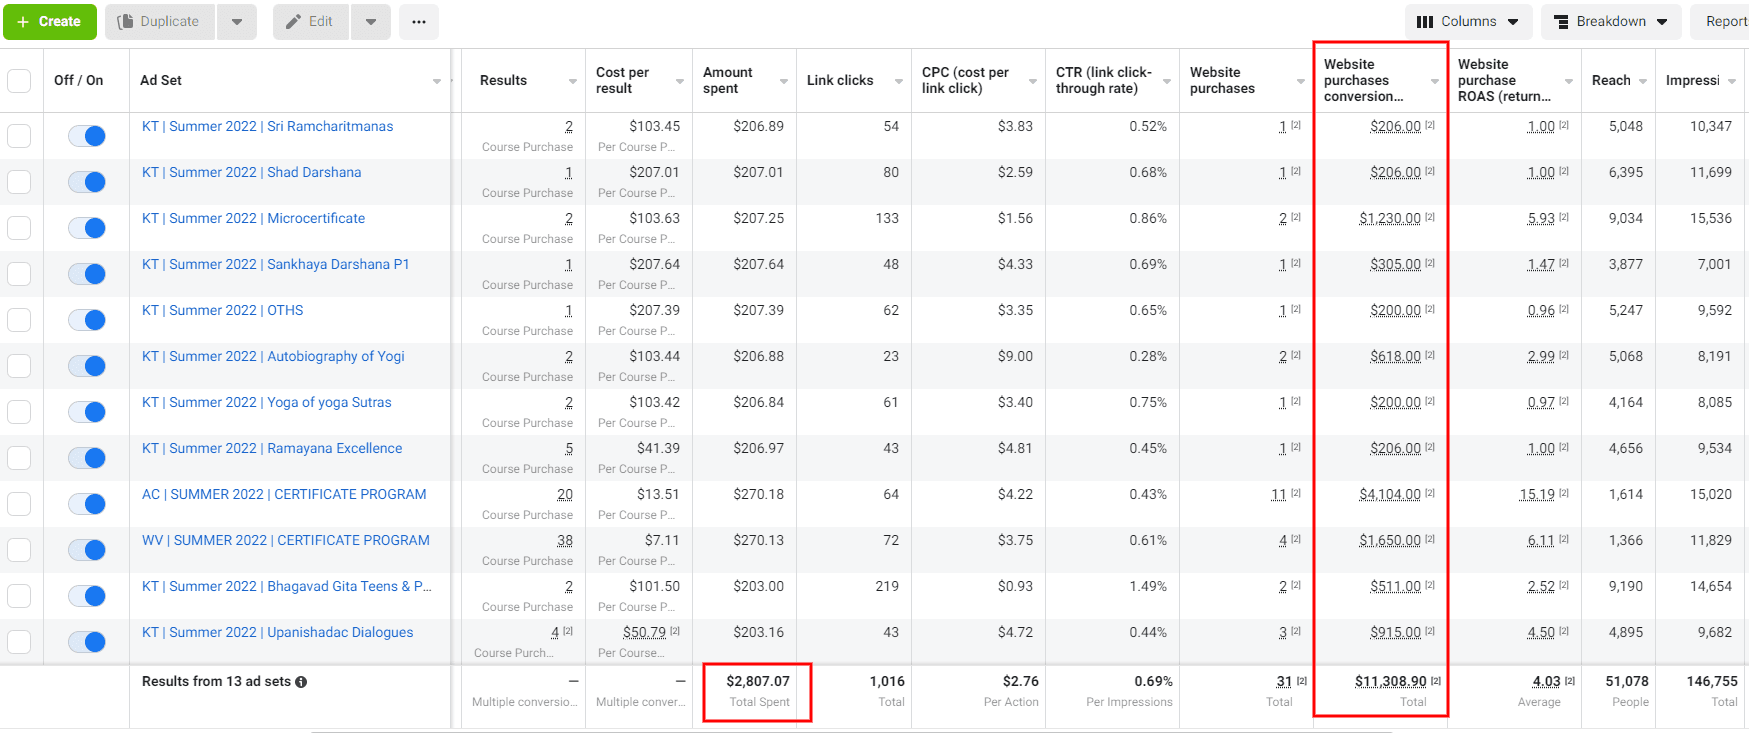Open the Website purchases column dropdown arrow
1749x733 pixels.
[x=1301, y=81]
